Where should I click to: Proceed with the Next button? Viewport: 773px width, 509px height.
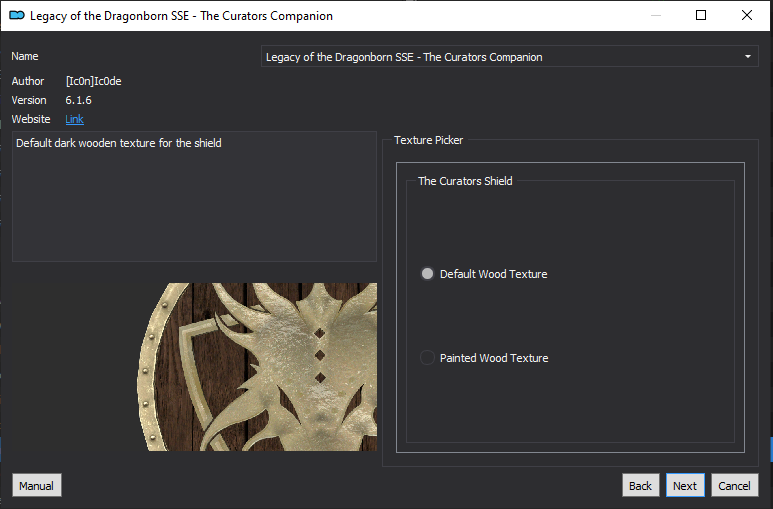coord(685,486)
